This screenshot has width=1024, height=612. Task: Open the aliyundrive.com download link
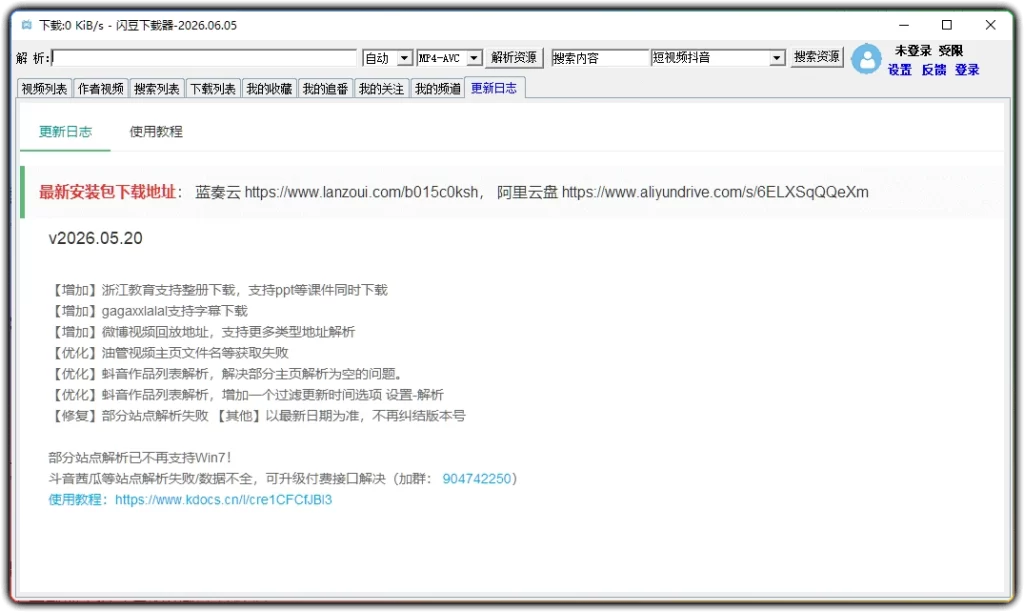[x=715, y=192]
